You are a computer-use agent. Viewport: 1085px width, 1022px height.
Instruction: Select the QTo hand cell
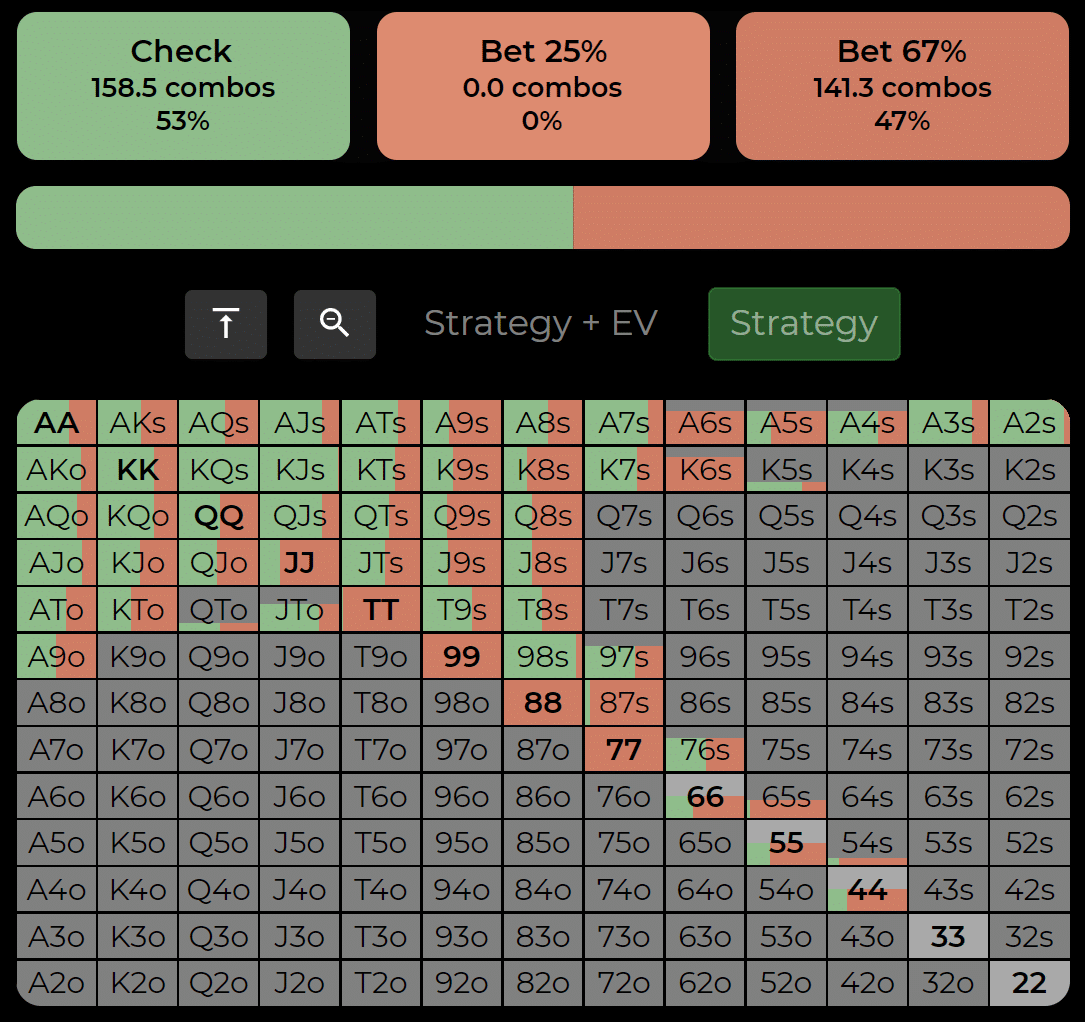pos(219,610)
